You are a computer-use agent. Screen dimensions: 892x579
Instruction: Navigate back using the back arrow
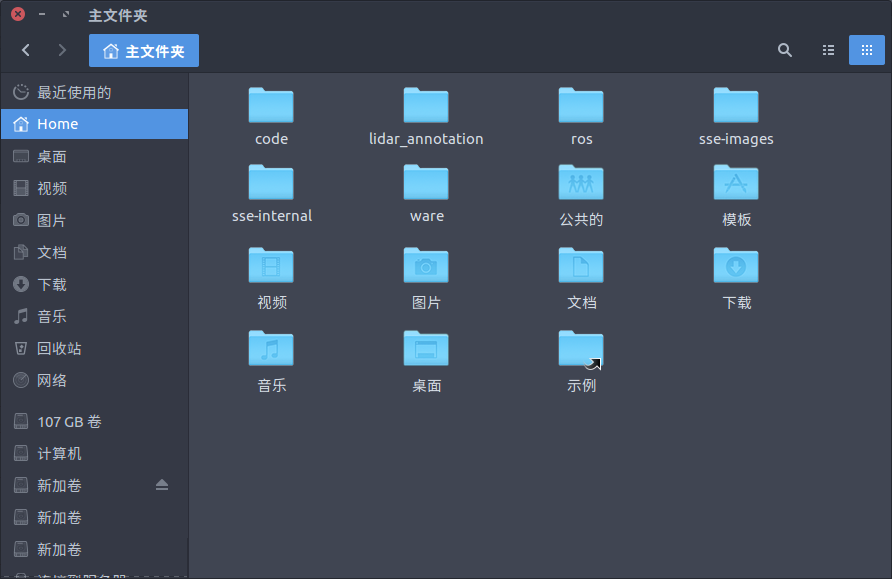pos(25,49)
